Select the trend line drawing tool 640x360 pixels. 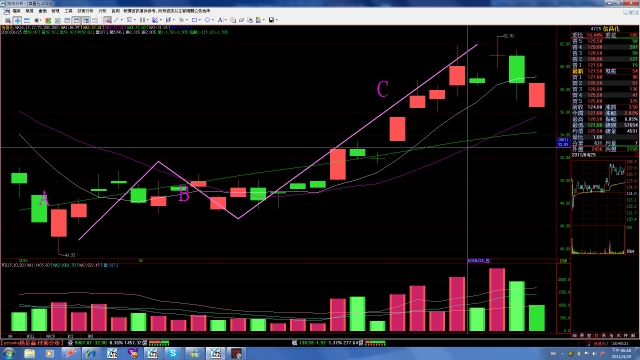point(117,20)
